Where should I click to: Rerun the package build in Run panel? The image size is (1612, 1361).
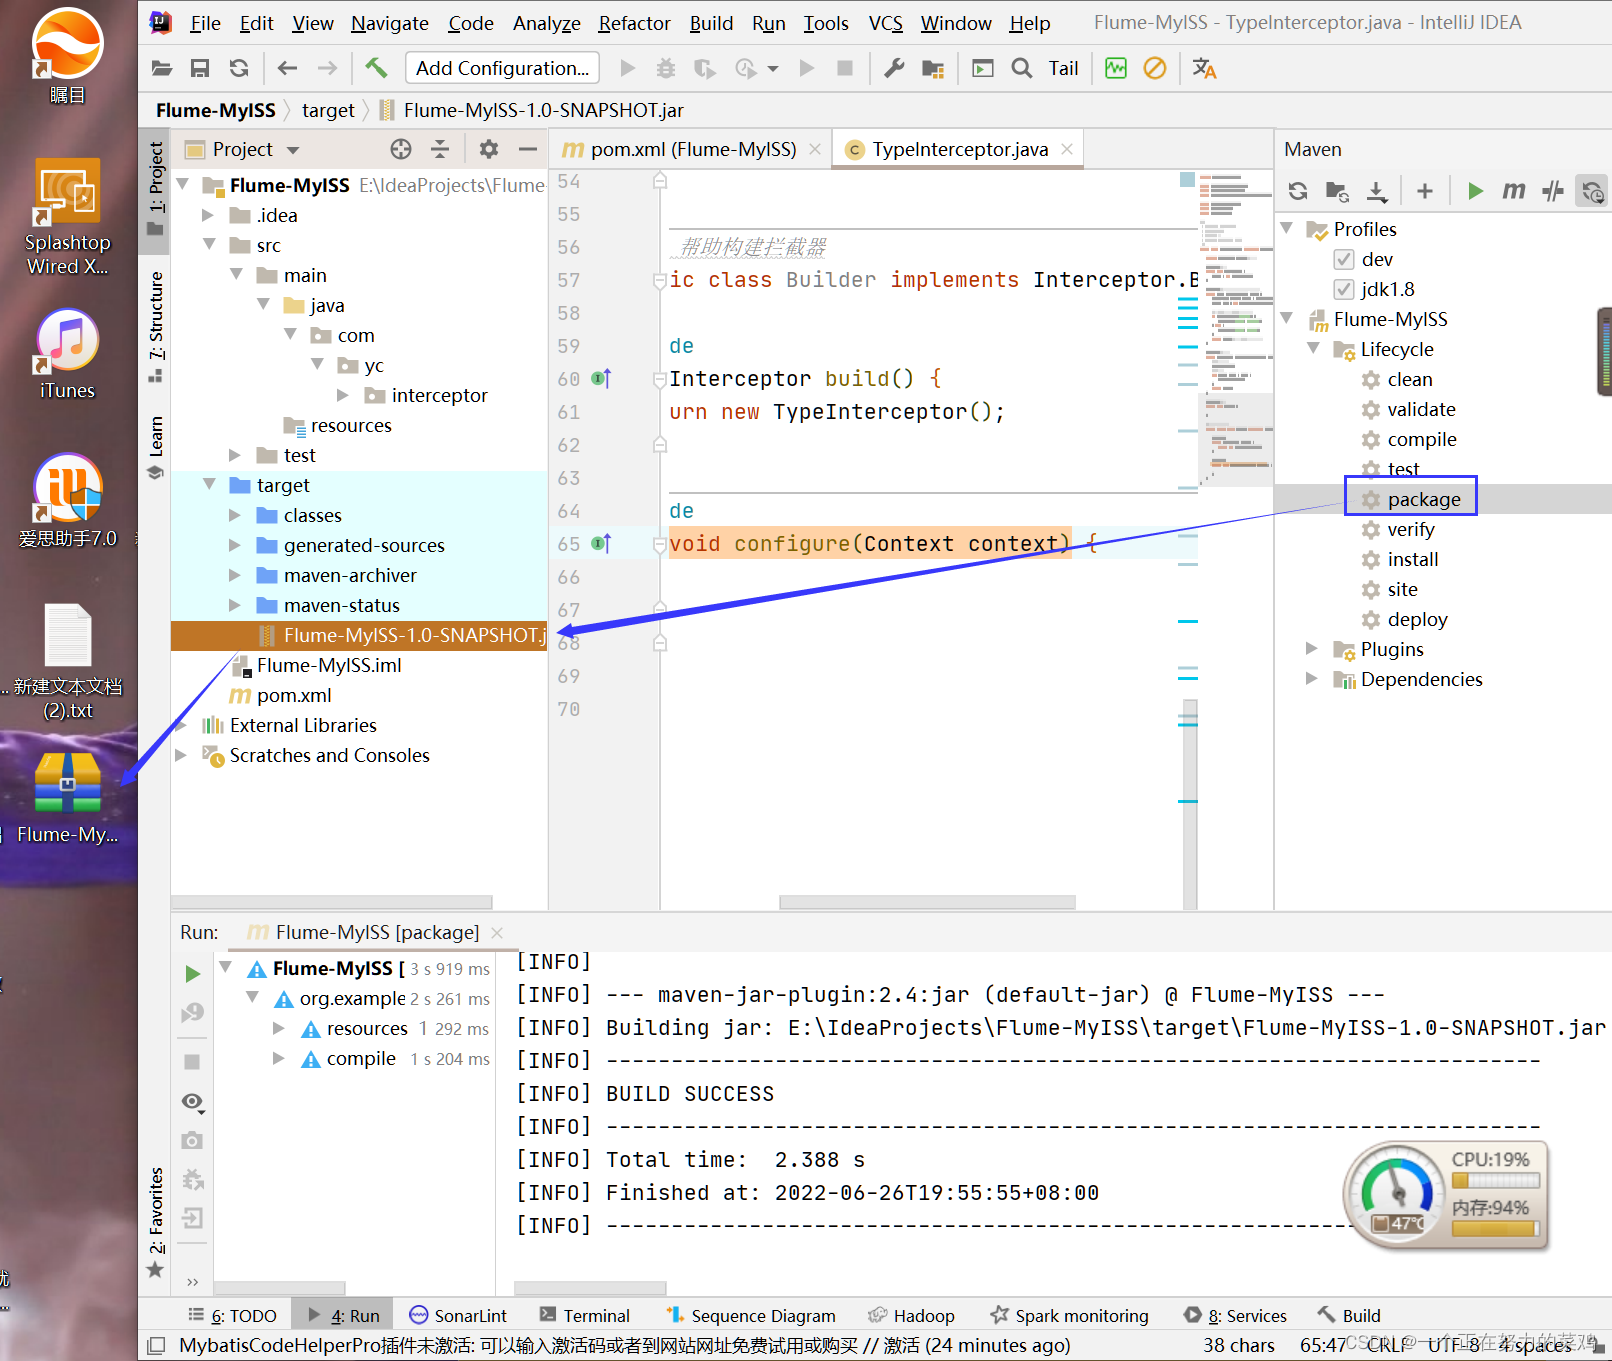tap(193, 974)
